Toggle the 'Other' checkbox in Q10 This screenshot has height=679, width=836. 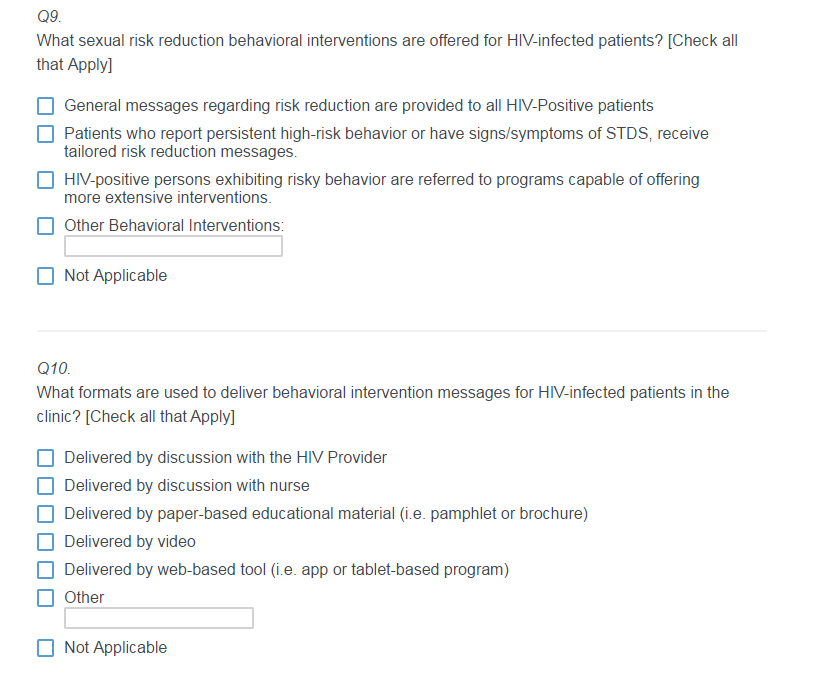click(46, 598)
